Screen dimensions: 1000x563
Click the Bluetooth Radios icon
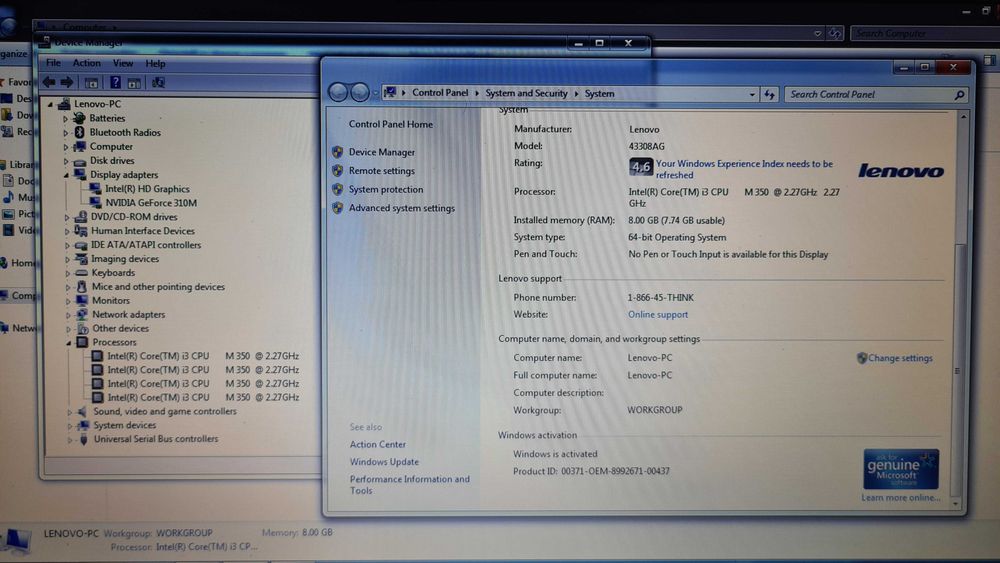coord(80,132)
